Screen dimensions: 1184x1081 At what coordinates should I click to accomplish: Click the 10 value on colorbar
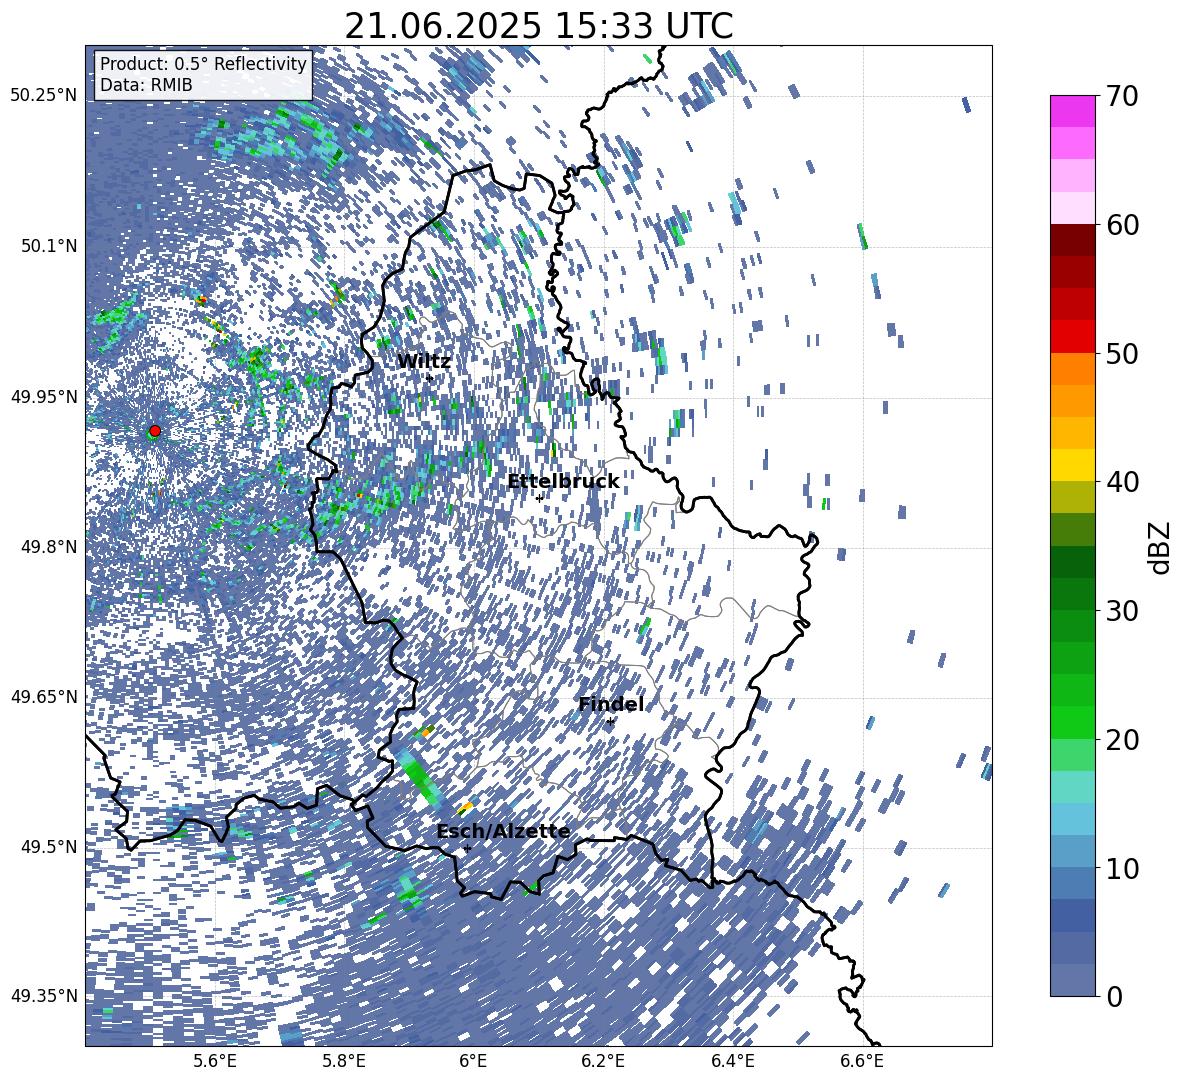coord(1122,868)
